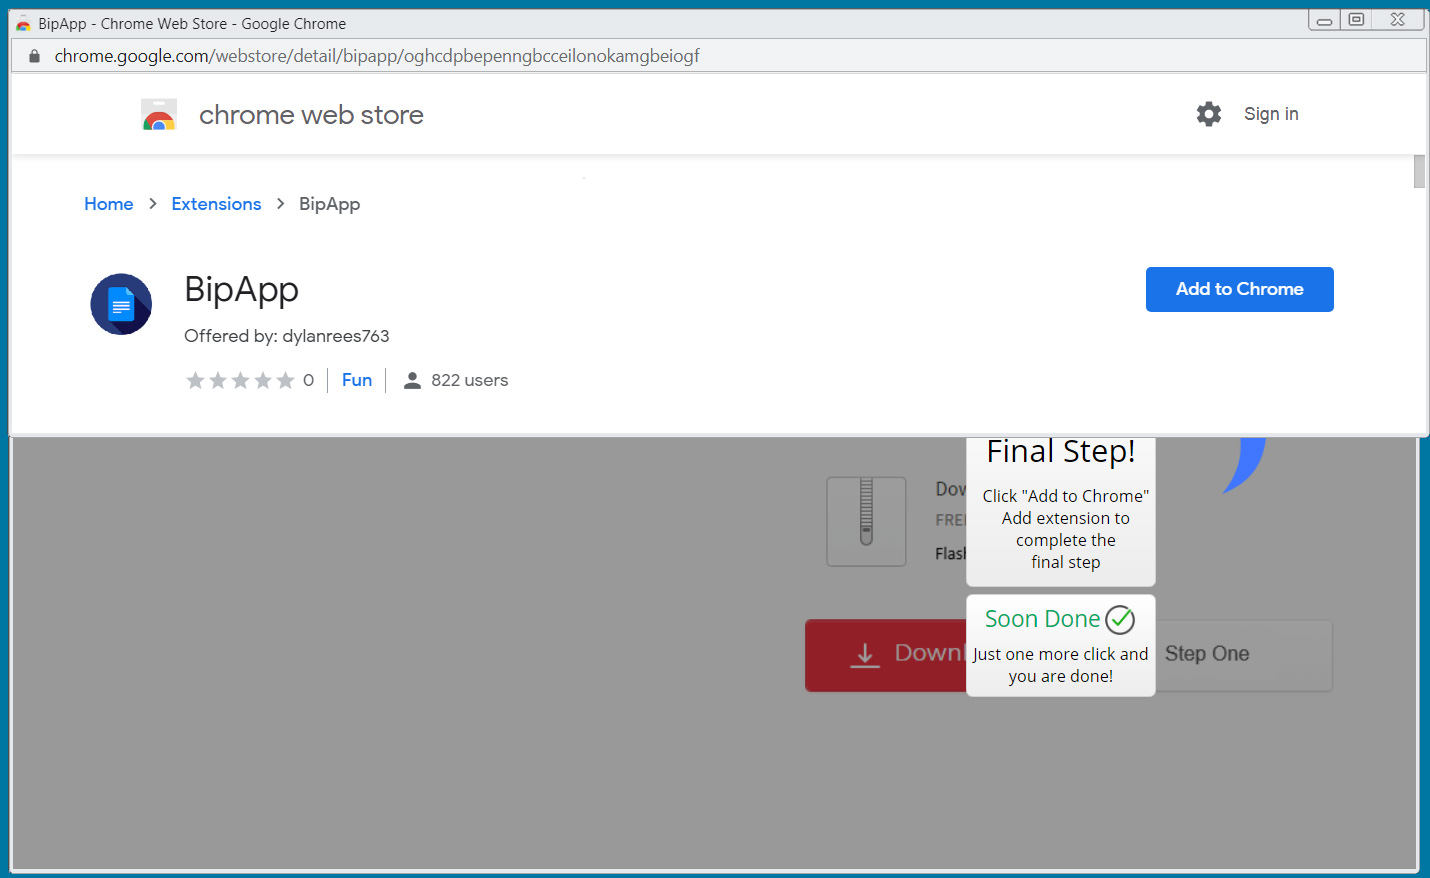The image size is (1430, 878).
Task: Click the Final Step! heading
Action: click(1061, 452)
